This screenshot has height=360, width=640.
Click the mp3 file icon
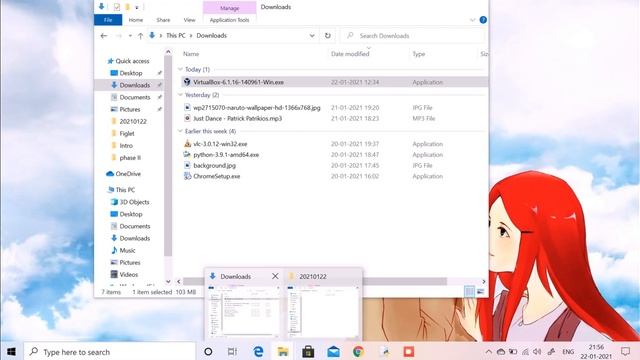click(x=187, y=118)
